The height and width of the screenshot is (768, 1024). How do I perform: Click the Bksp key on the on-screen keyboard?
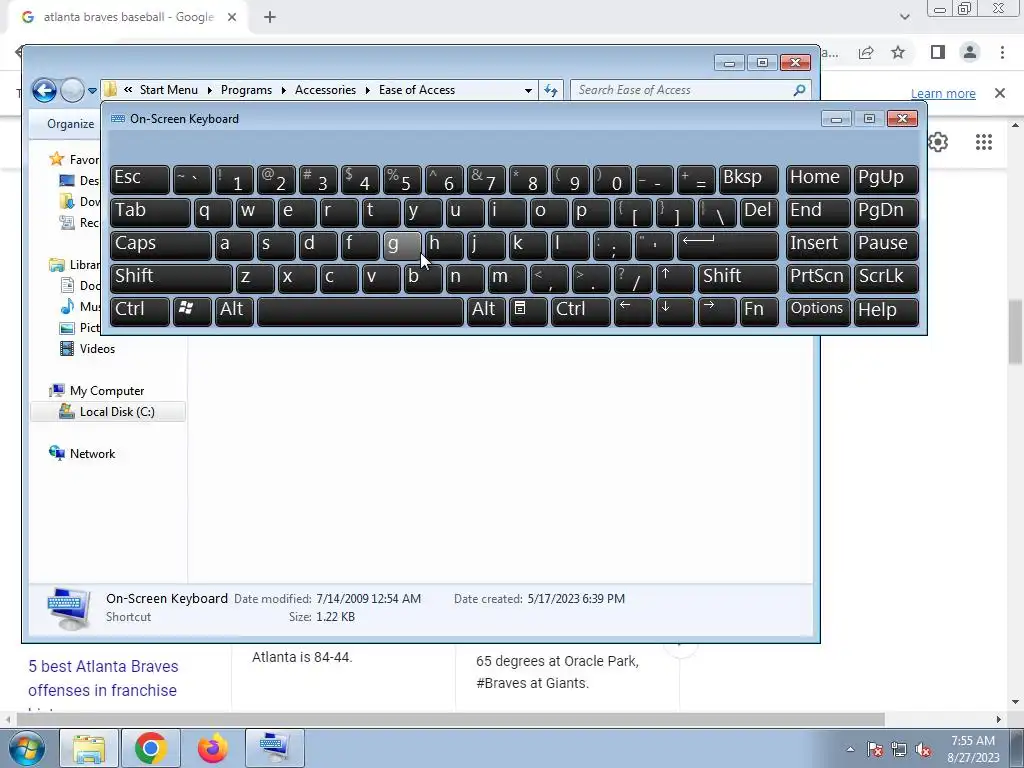(748, 179)
